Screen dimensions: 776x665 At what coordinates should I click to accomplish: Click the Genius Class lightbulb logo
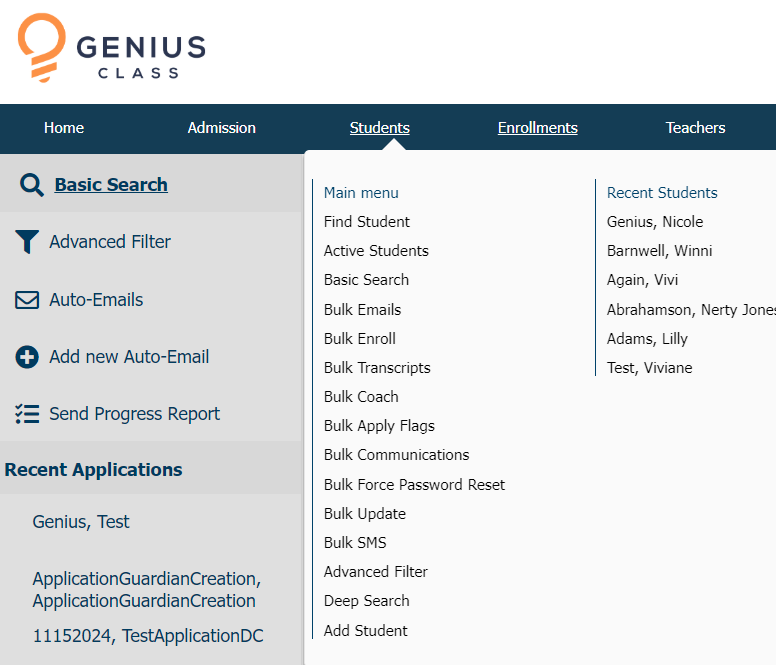coord(42,48)
